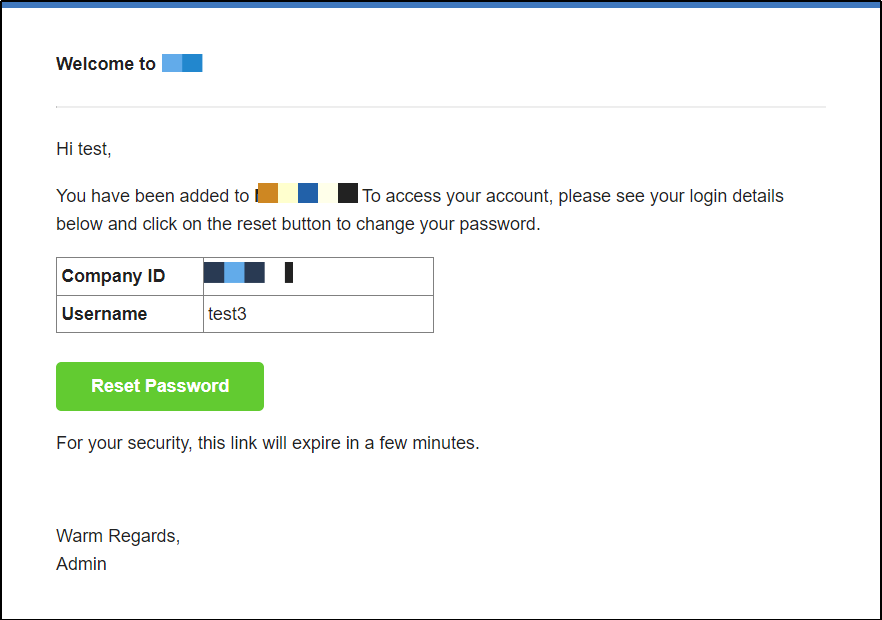Select the test3 username value cell
This screenshot has height=620, width=882.
click(x=318, y=314)
